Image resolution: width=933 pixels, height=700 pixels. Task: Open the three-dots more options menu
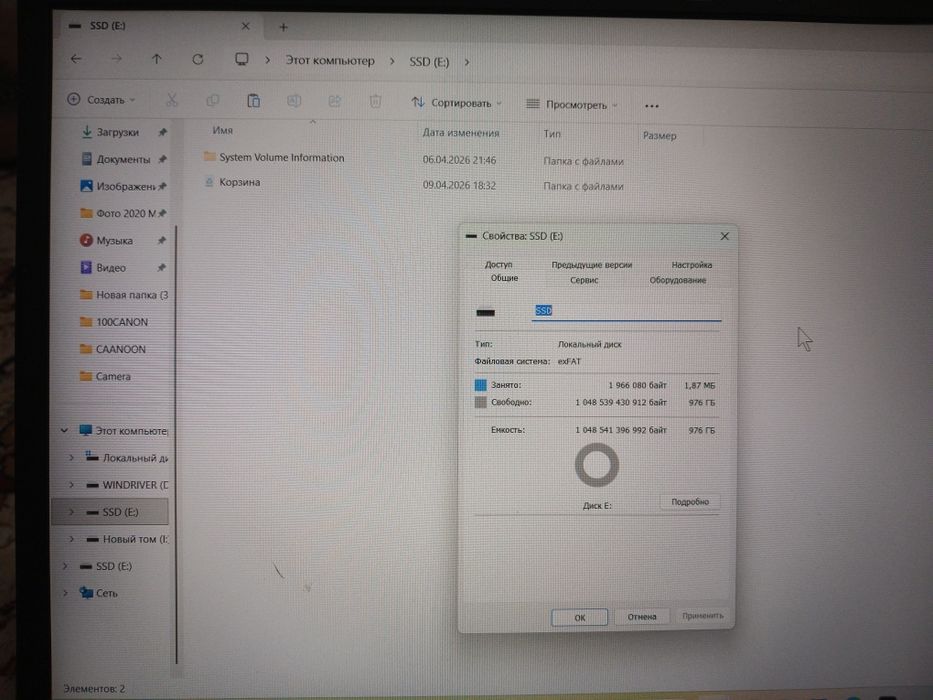(652, 106)
